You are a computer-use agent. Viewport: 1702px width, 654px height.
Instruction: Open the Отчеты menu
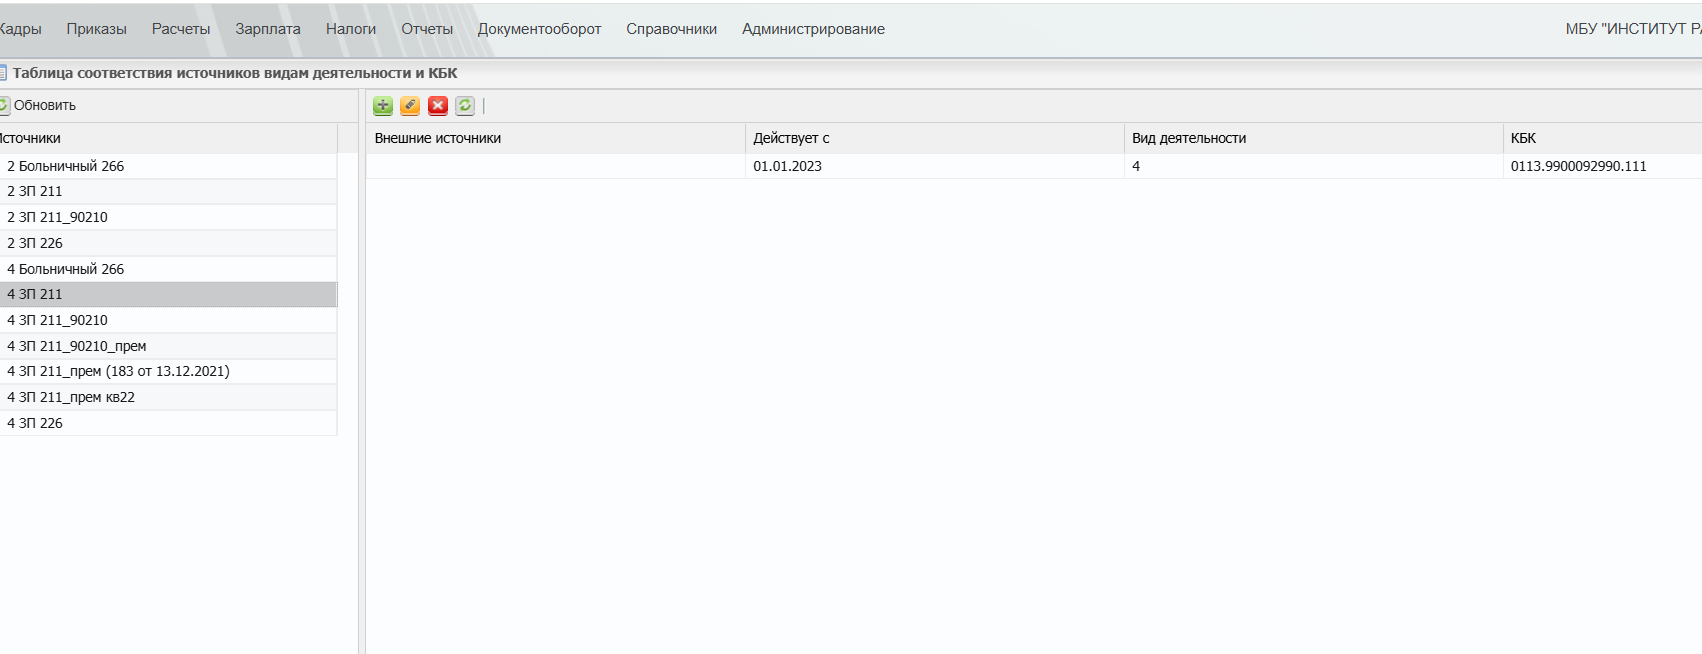pos(427,29)
